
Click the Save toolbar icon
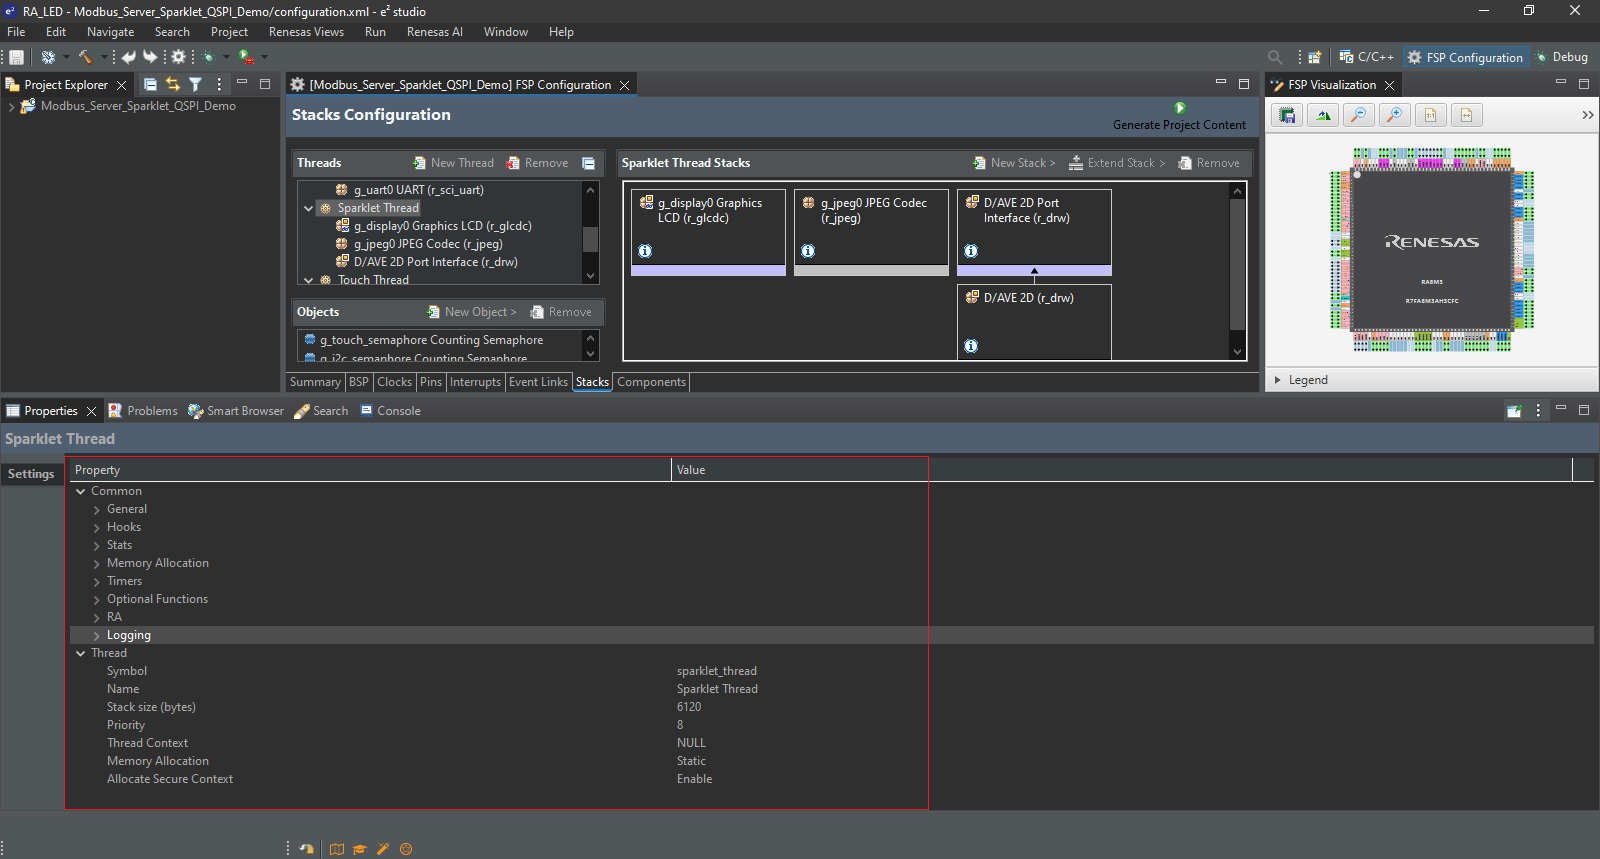point(16,57)
